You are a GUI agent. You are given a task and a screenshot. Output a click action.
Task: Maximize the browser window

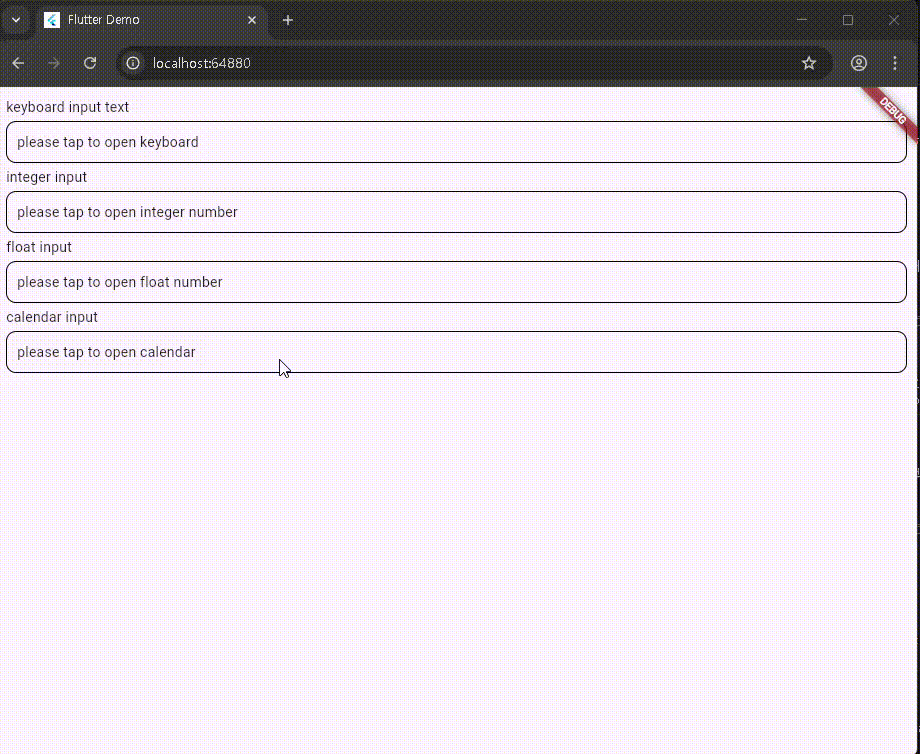(x=848, y=20)
